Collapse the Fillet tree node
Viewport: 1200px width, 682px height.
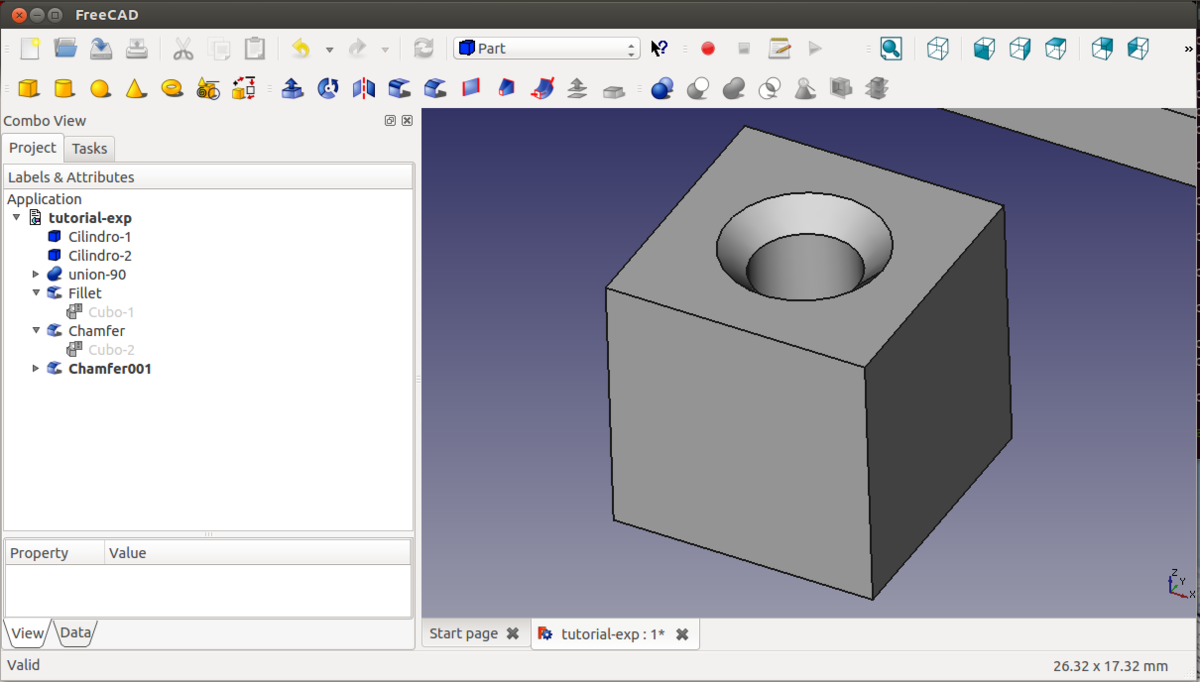tap(36, 293)
